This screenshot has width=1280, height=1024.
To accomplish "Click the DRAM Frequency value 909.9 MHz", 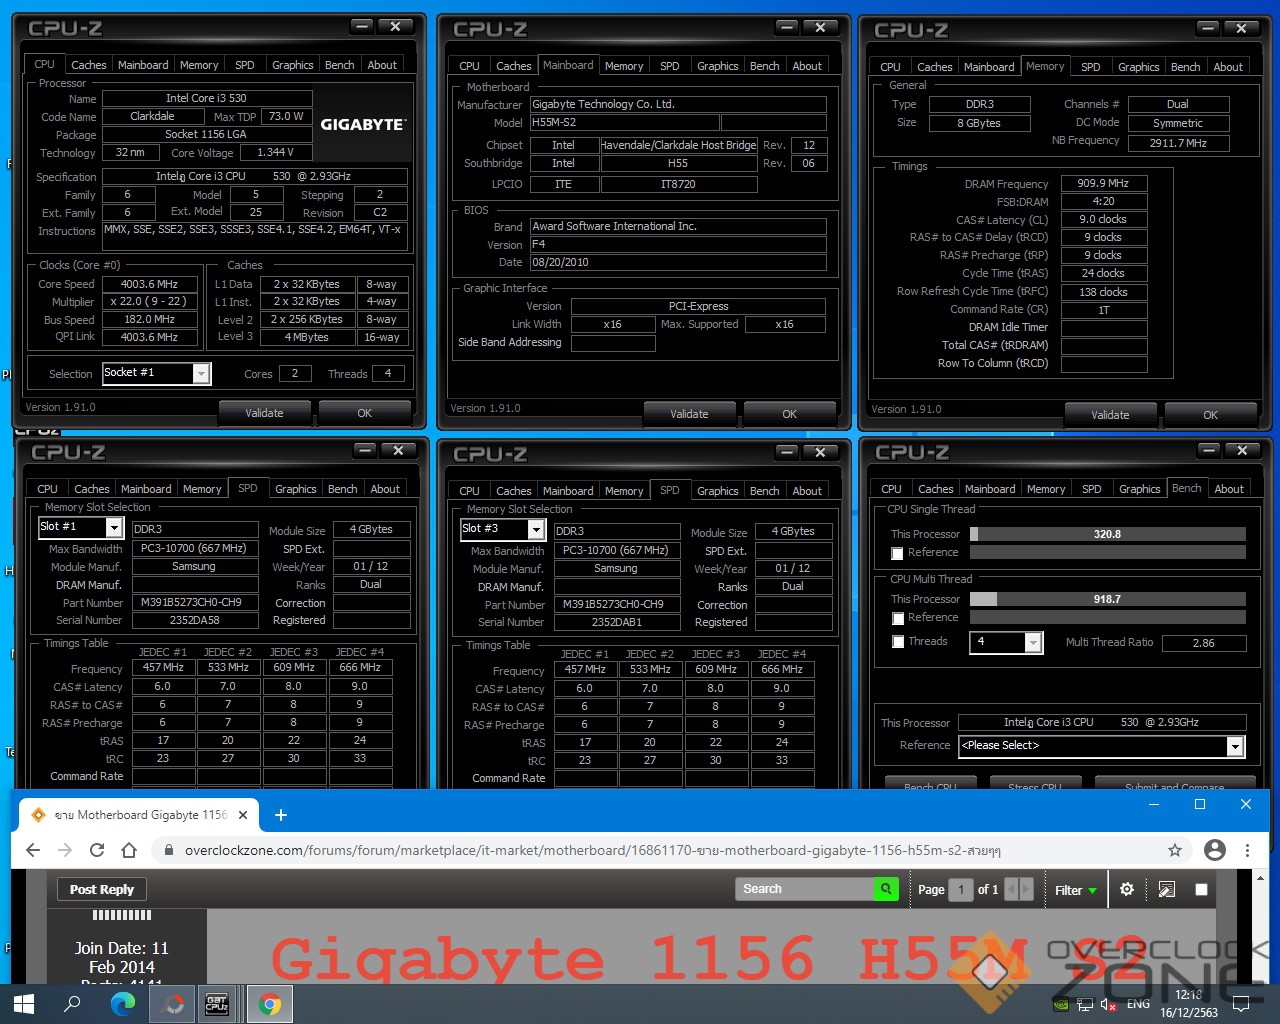I will click(x=1103, y=183).
